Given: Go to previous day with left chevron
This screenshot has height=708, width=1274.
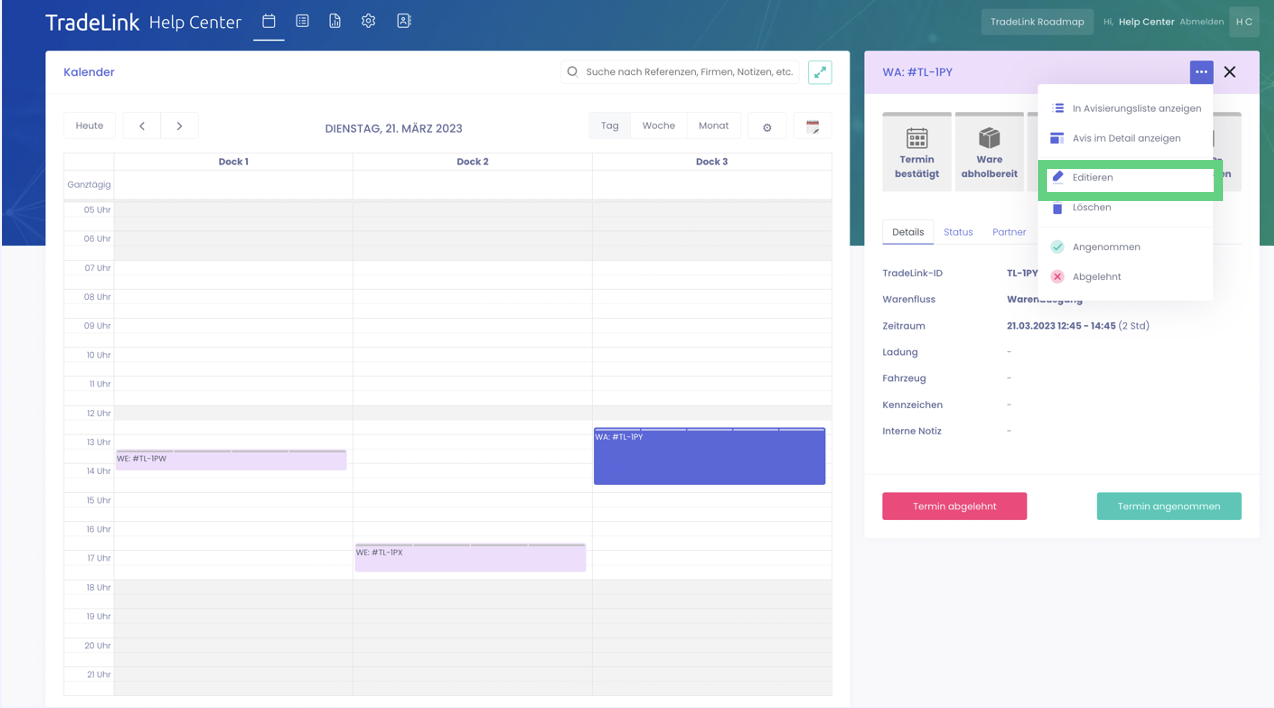Looking at the screenshot, I should pos(142,126).
